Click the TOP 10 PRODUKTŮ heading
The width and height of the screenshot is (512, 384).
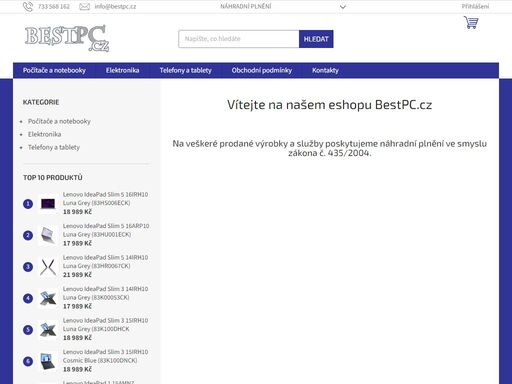(53, 178)
